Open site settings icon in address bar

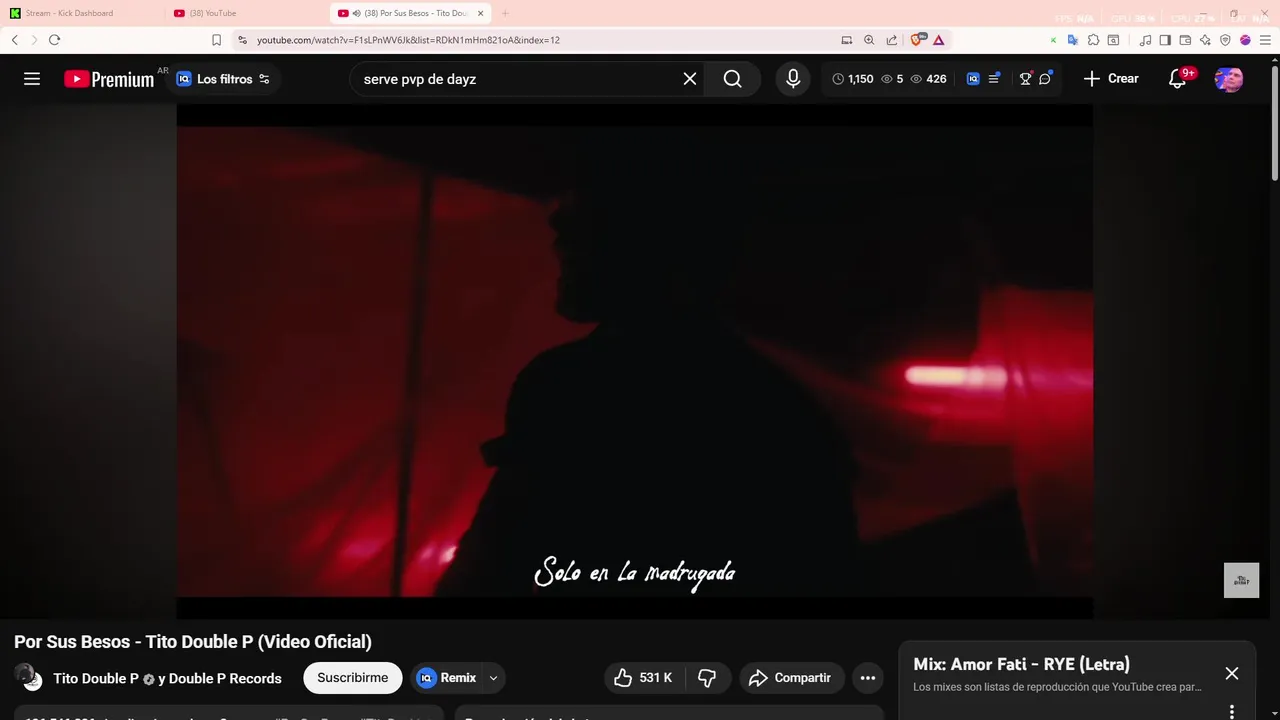click(x=242, y=40)
